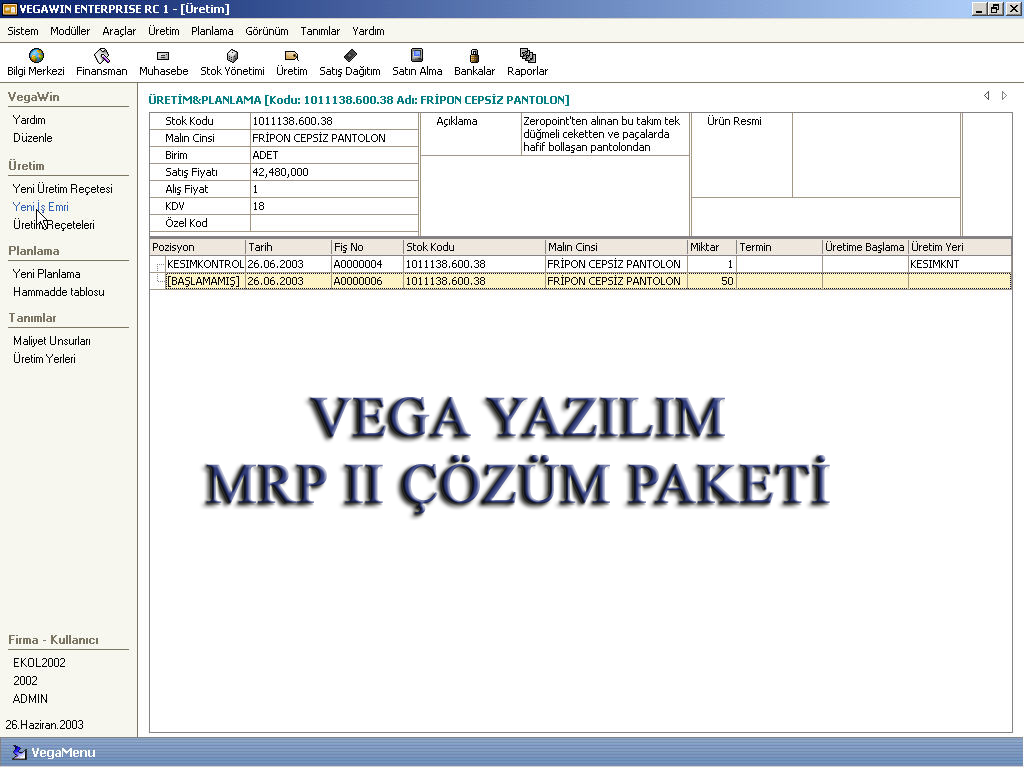Sort by the Tarih column header
Screen dimensions: 1024x768
click(289, 247)
